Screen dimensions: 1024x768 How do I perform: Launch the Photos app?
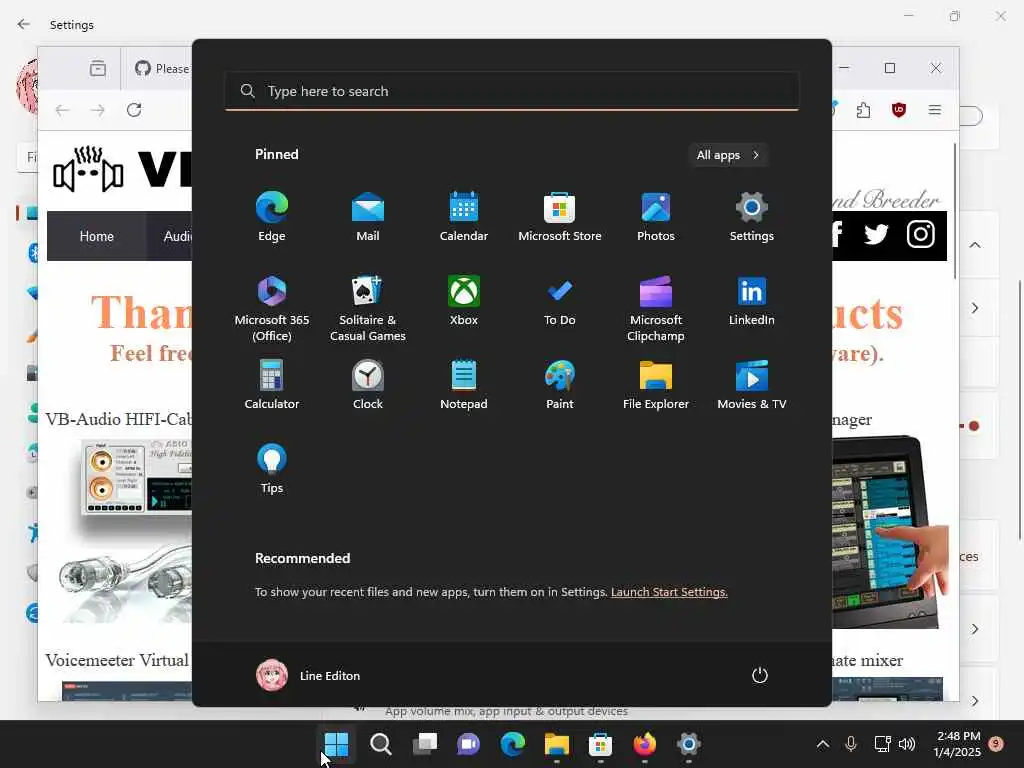pos(656,217)
